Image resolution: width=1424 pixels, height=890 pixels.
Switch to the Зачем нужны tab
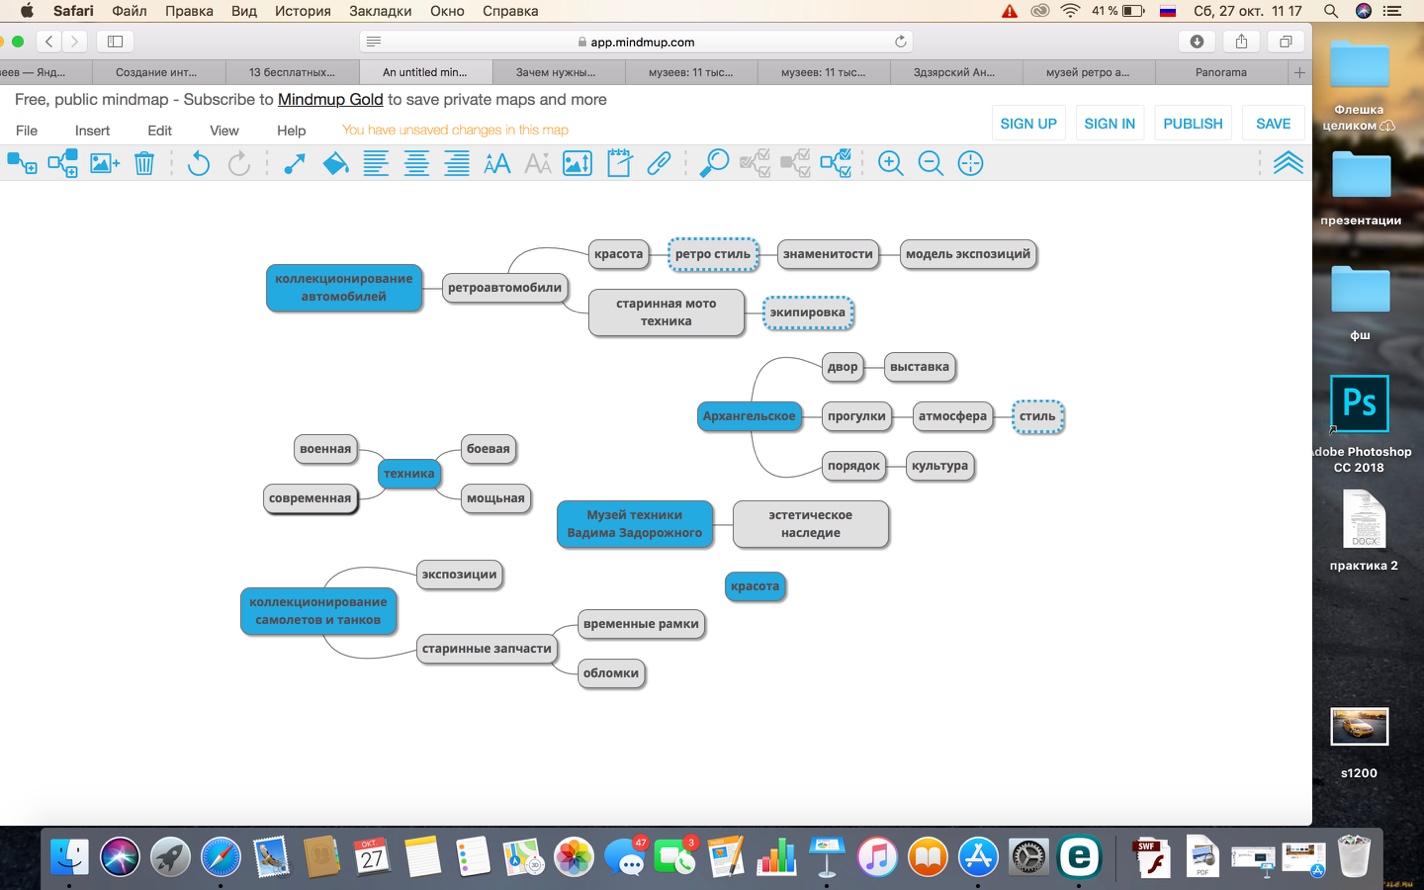pyautogui.click(x=556, y=72)
